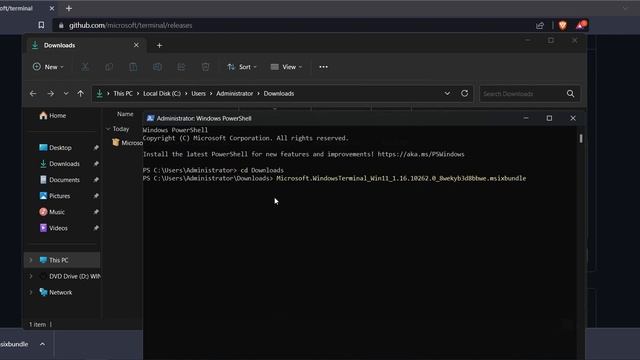Screen dimensions: 640x360
Task: Click the New button in File Explorer toolbar
Action: point(48,67)
